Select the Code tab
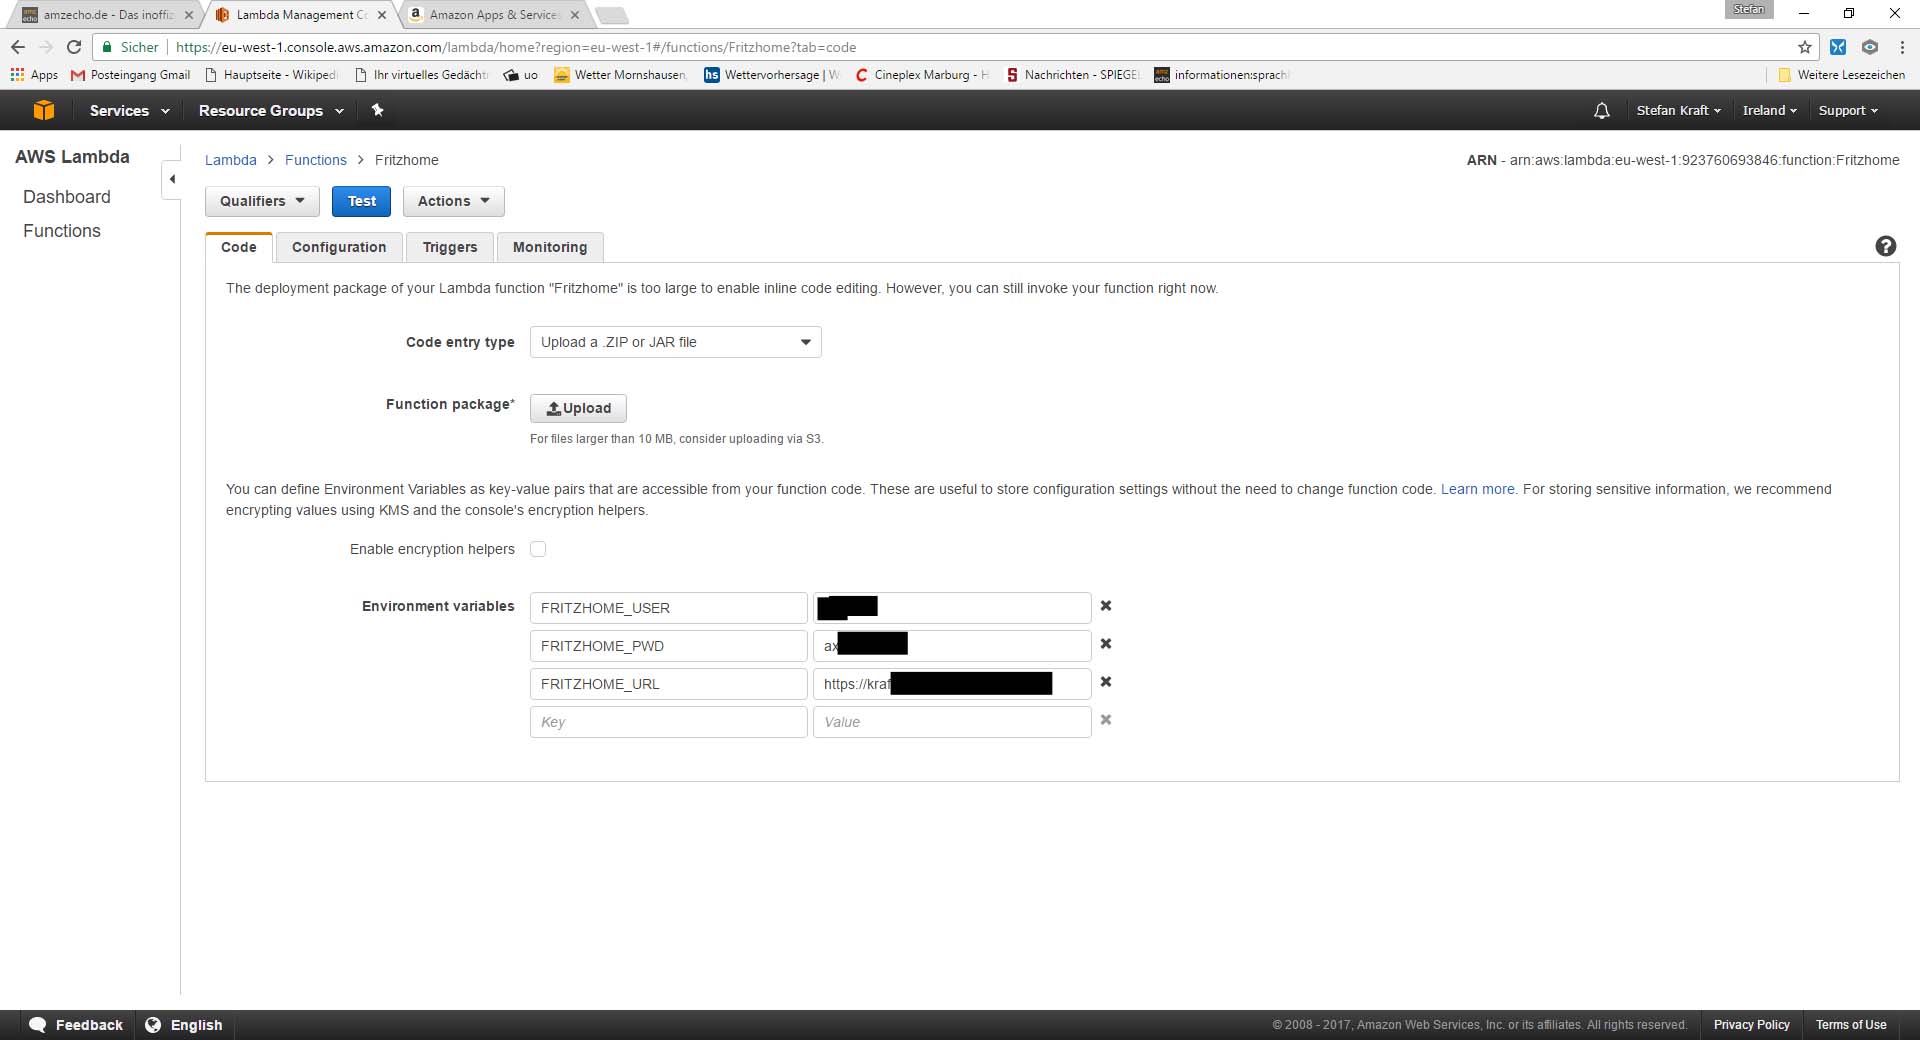The height and width of the screenshot is (1040, 1920). coord(239,247)
